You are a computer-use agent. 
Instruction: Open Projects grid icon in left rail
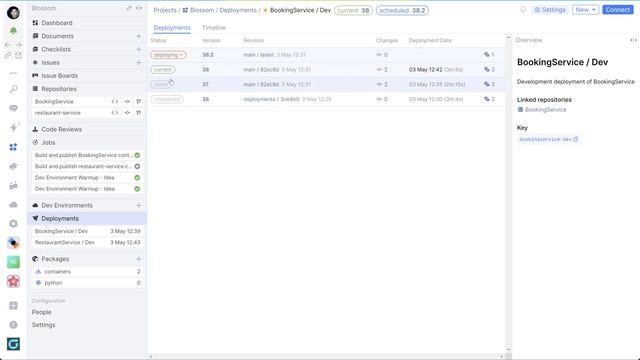13,147
